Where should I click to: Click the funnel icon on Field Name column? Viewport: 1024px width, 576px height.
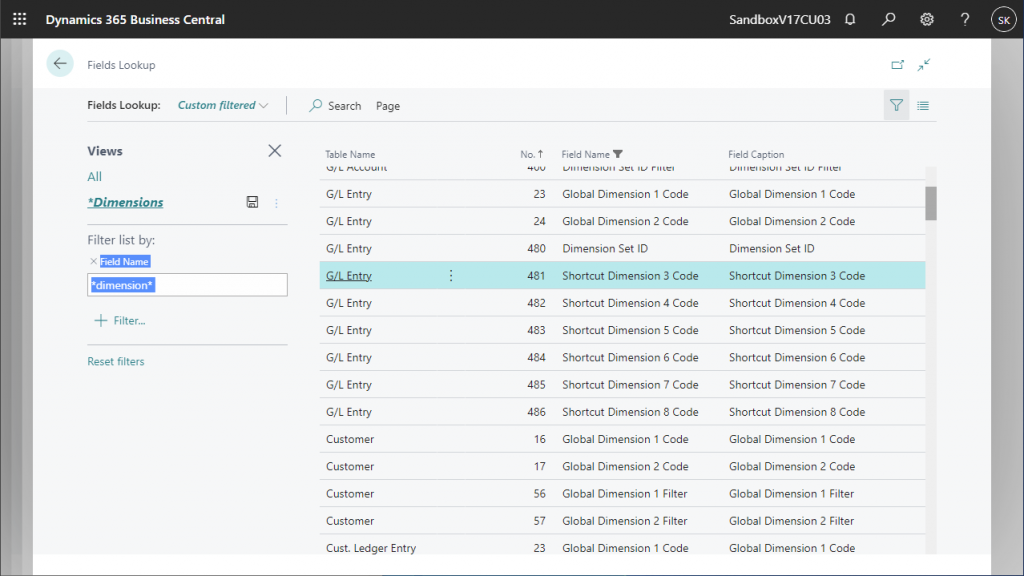[x=618, y=154]
